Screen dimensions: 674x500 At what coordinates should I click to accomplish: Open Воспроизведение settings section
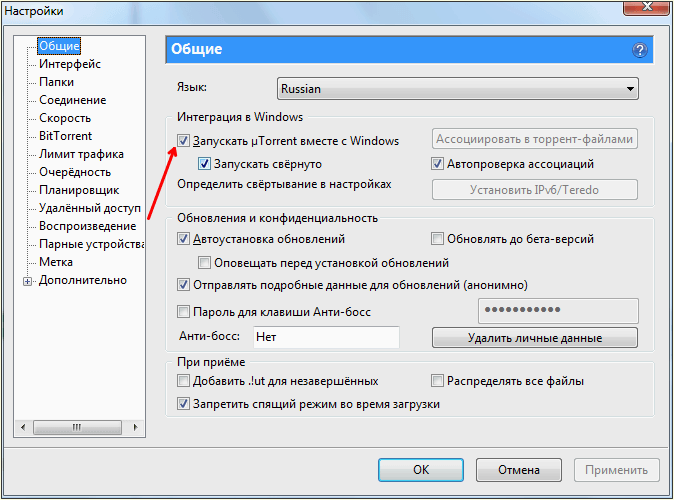pos(87,227)
